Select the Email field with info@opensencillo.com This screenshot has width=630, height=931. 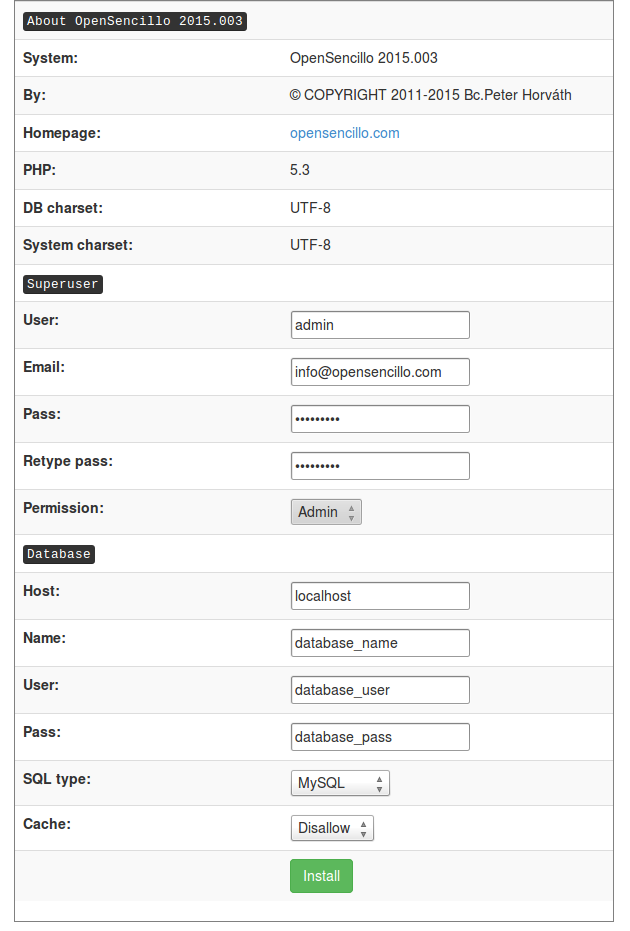(380, 372)
